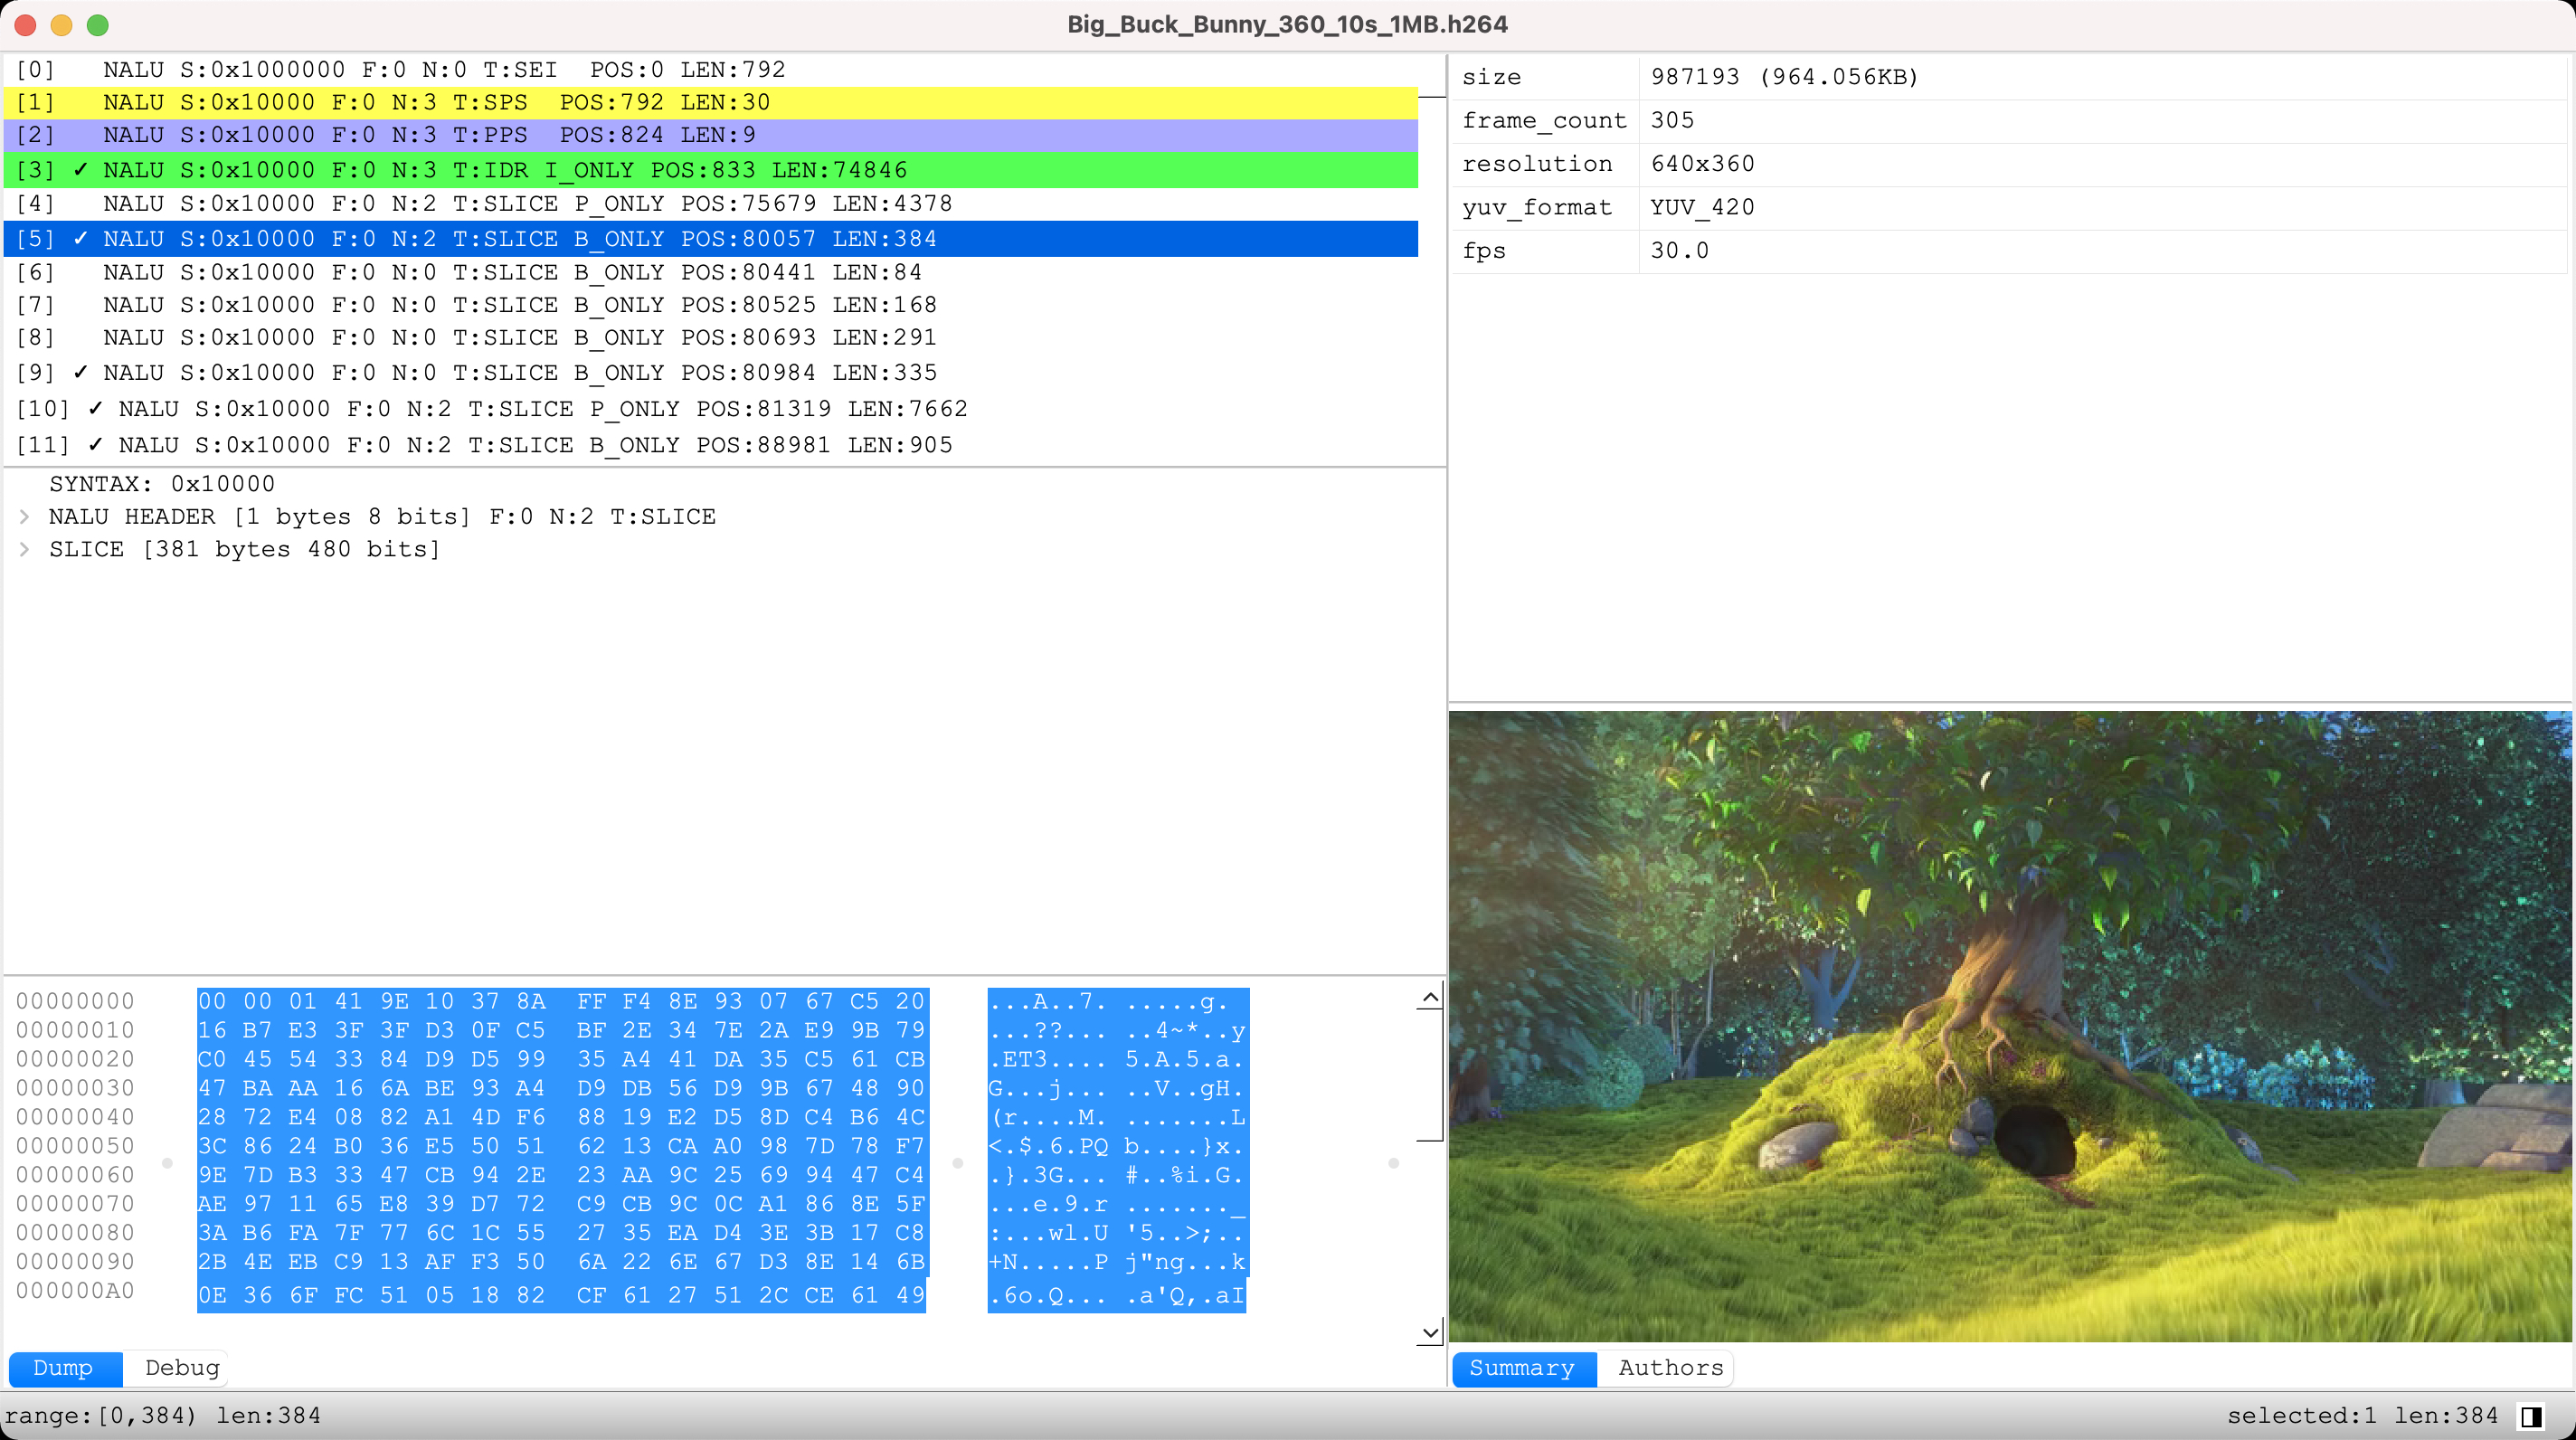Click the hex dump vertical scrollbar track

tap(1430, 1230)
